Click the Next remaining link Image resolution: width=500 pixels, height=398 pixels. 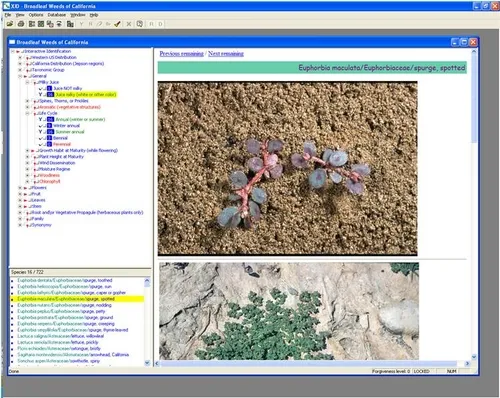226,54
